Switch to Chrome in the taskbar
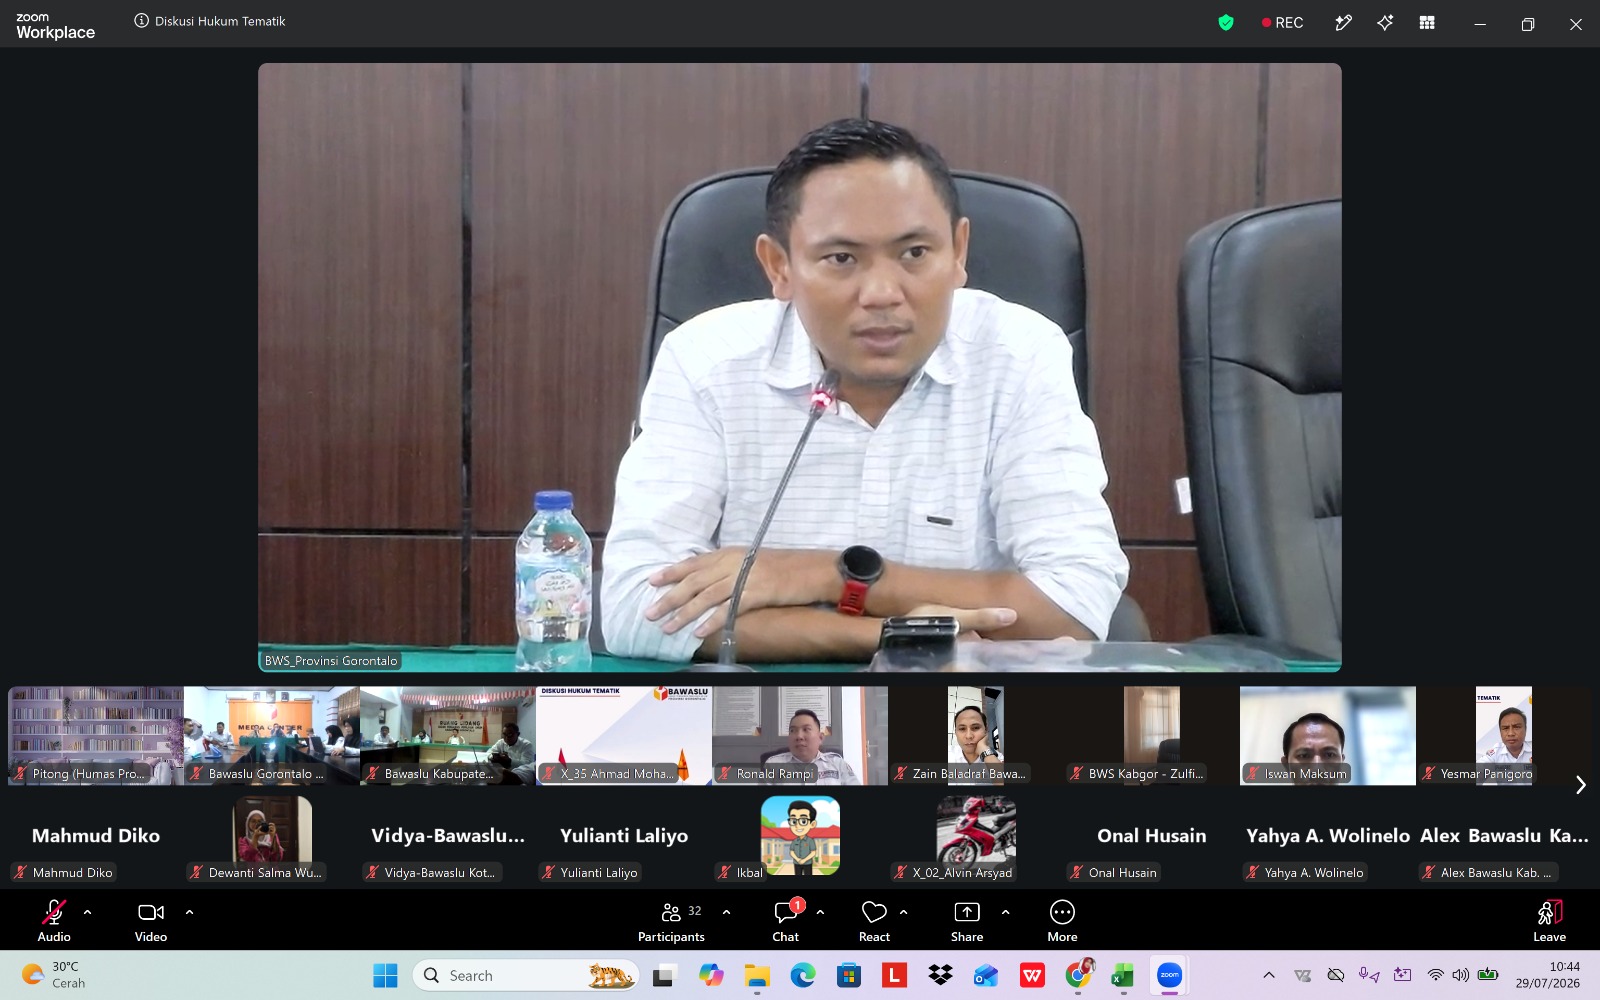The width and height of the screenshot is (1600, 1000). (1078, 975)
